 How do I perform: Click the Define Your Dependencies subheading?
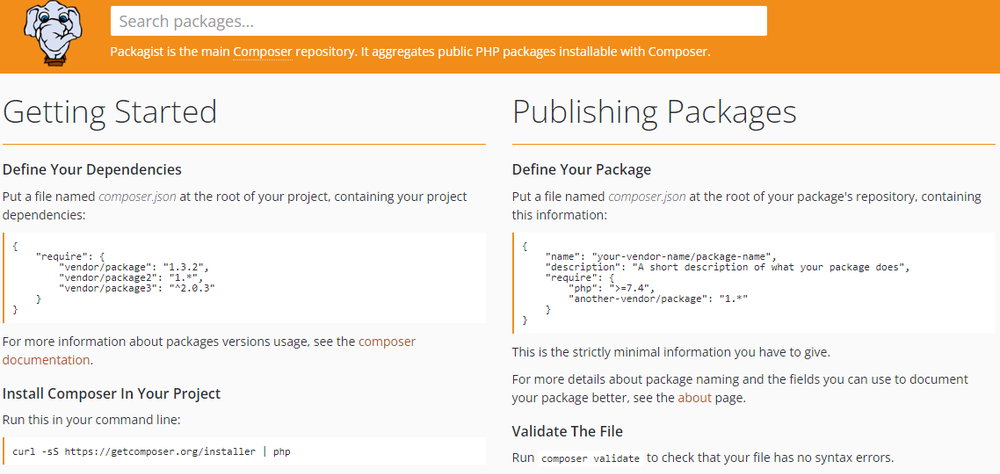92,170
